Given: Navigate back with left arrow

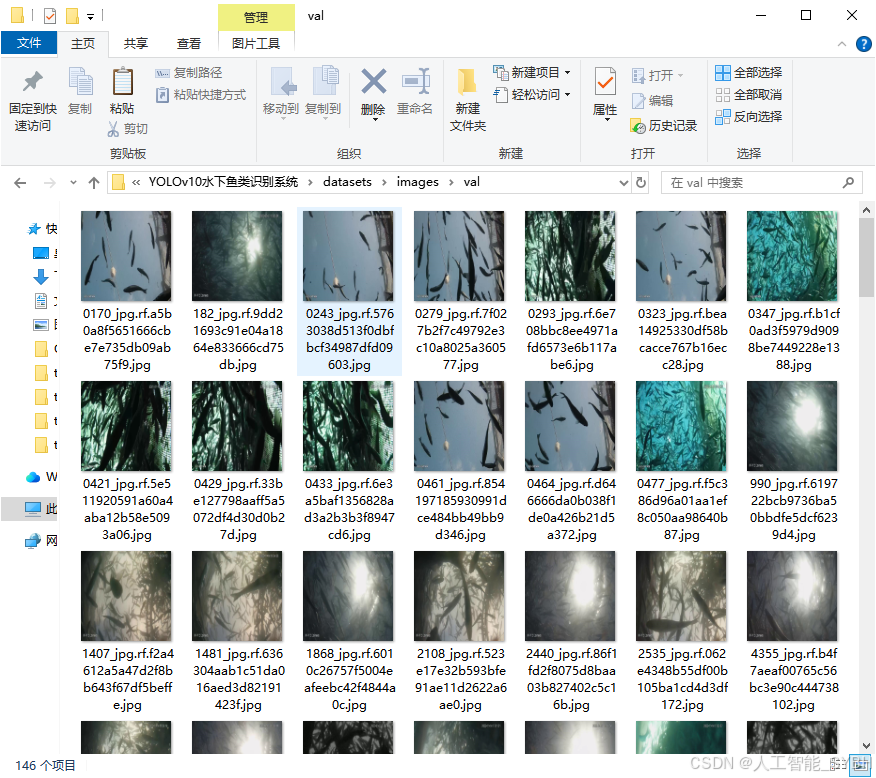Looking at the screenshot, I should click(20, 183).
